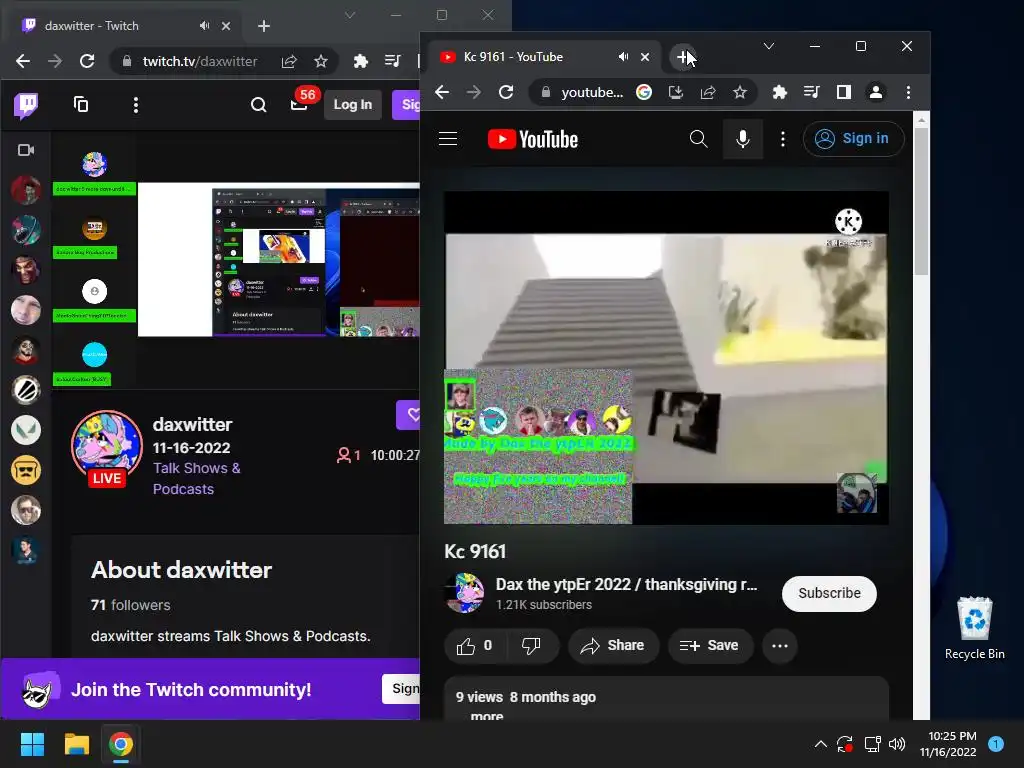Reload the Twitch page
This screenshot has height=768, width=1024.
[87, 61]
